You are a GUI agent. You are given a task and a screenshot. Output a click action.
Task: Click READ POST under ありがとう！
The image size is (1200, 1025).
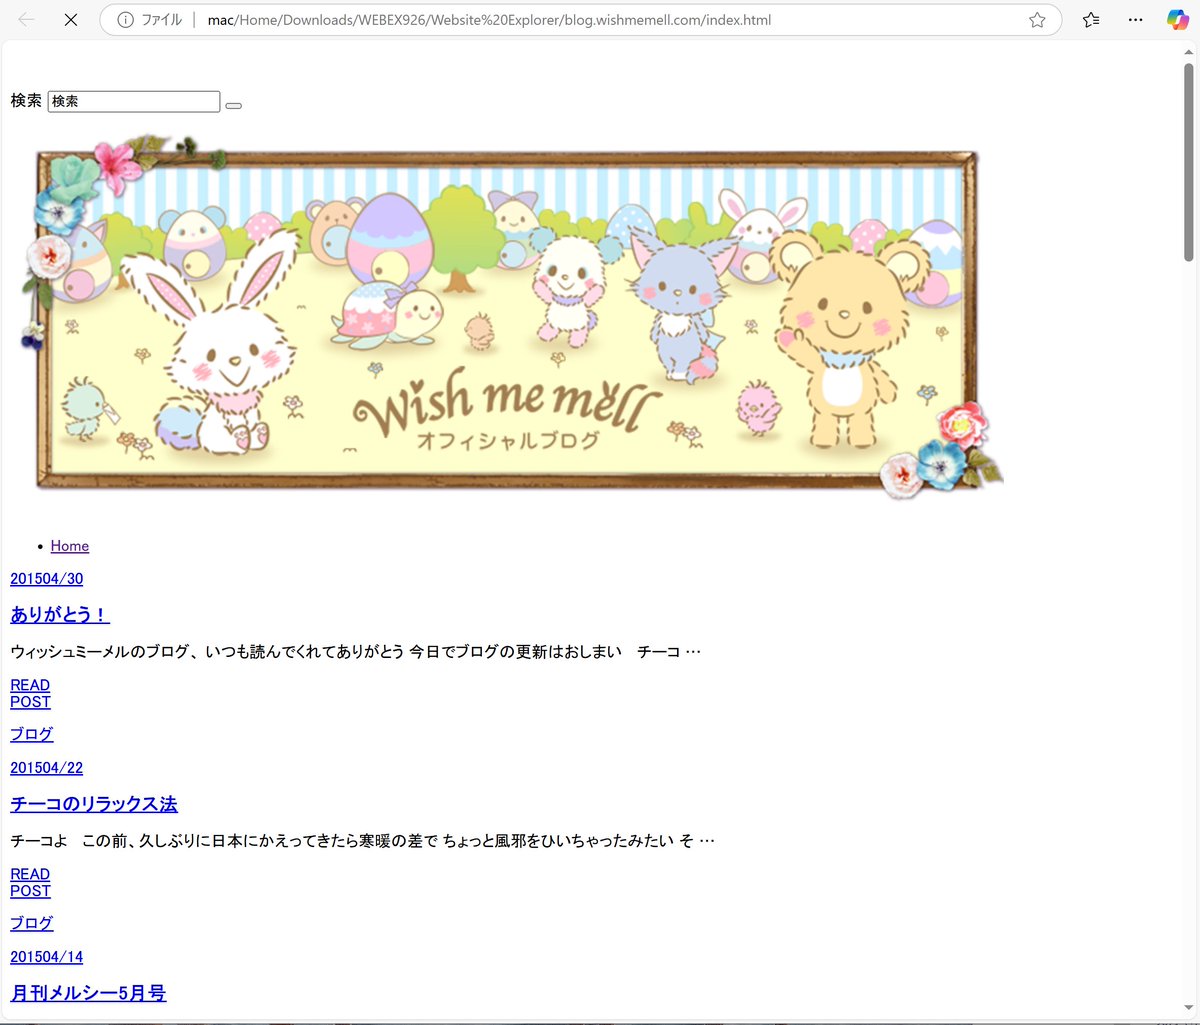30,694
